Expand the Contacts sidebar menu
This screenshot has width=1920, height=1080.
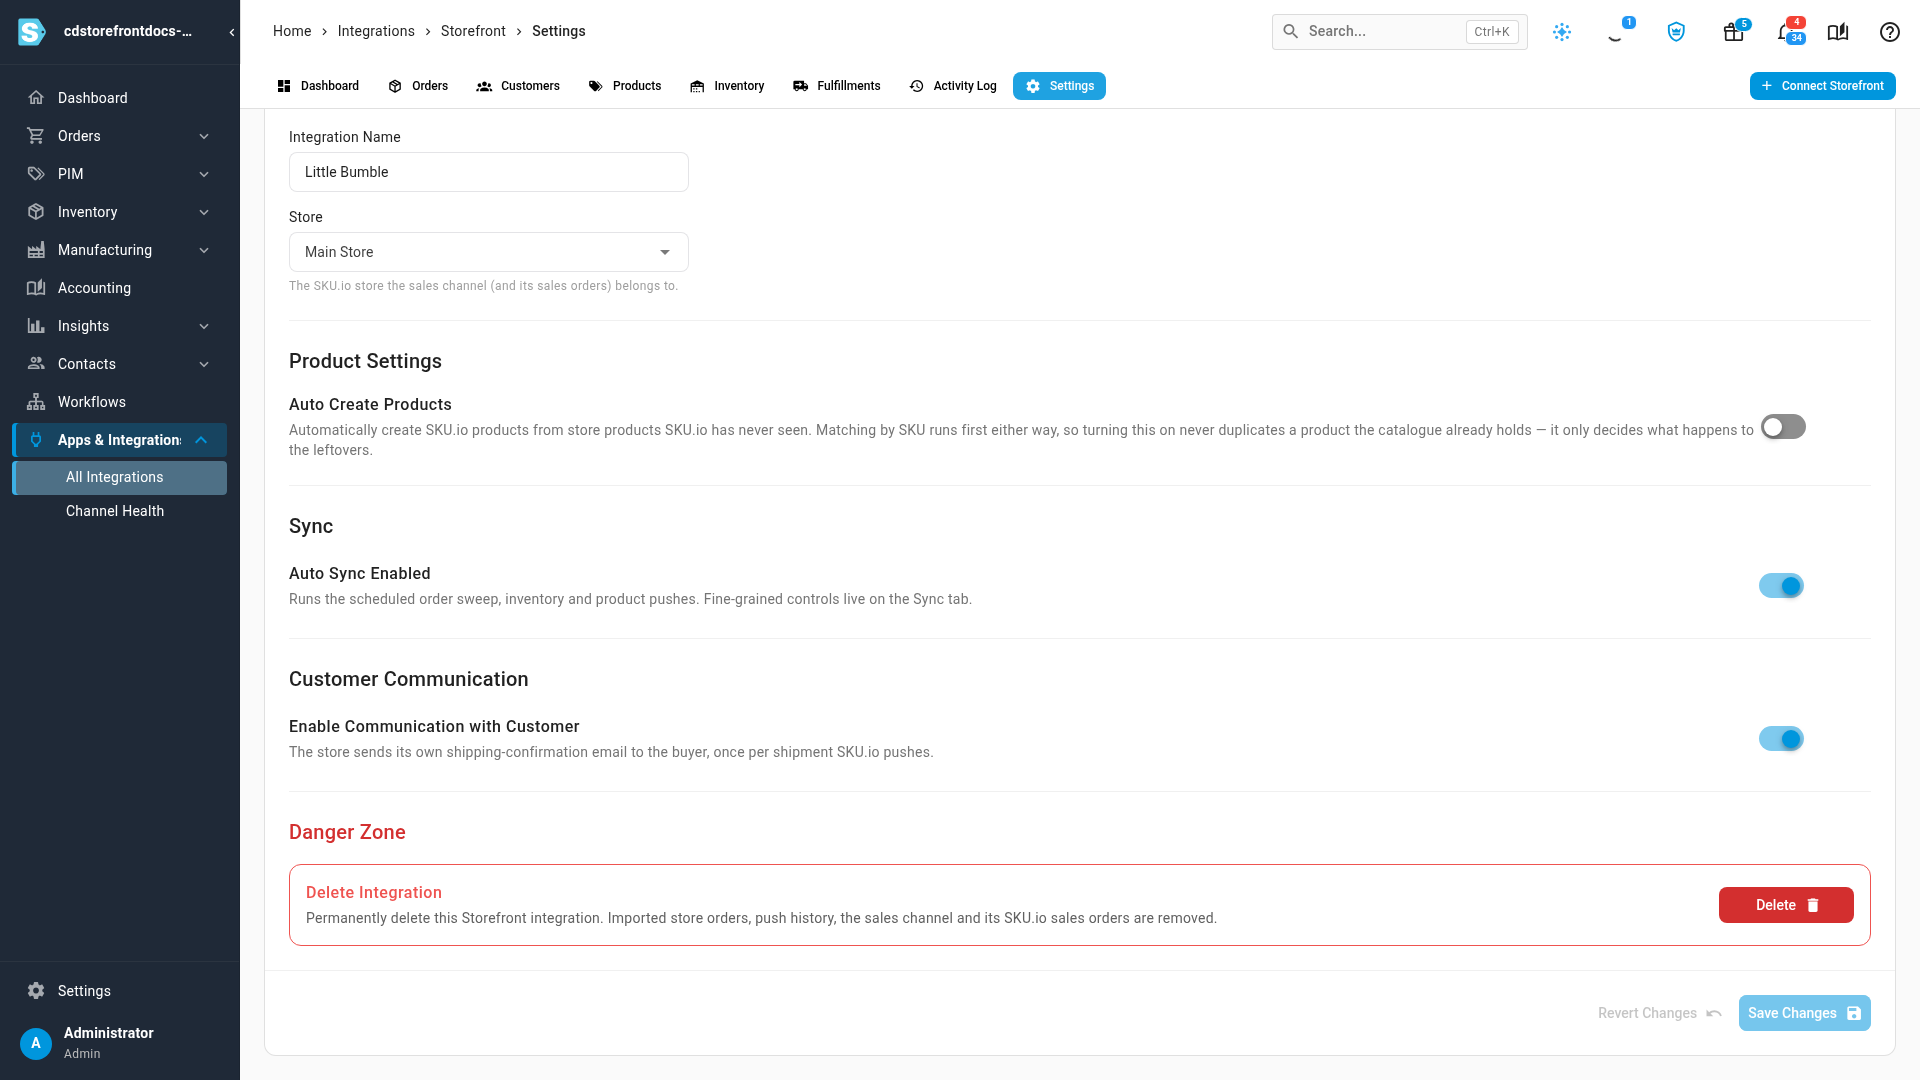204,364
